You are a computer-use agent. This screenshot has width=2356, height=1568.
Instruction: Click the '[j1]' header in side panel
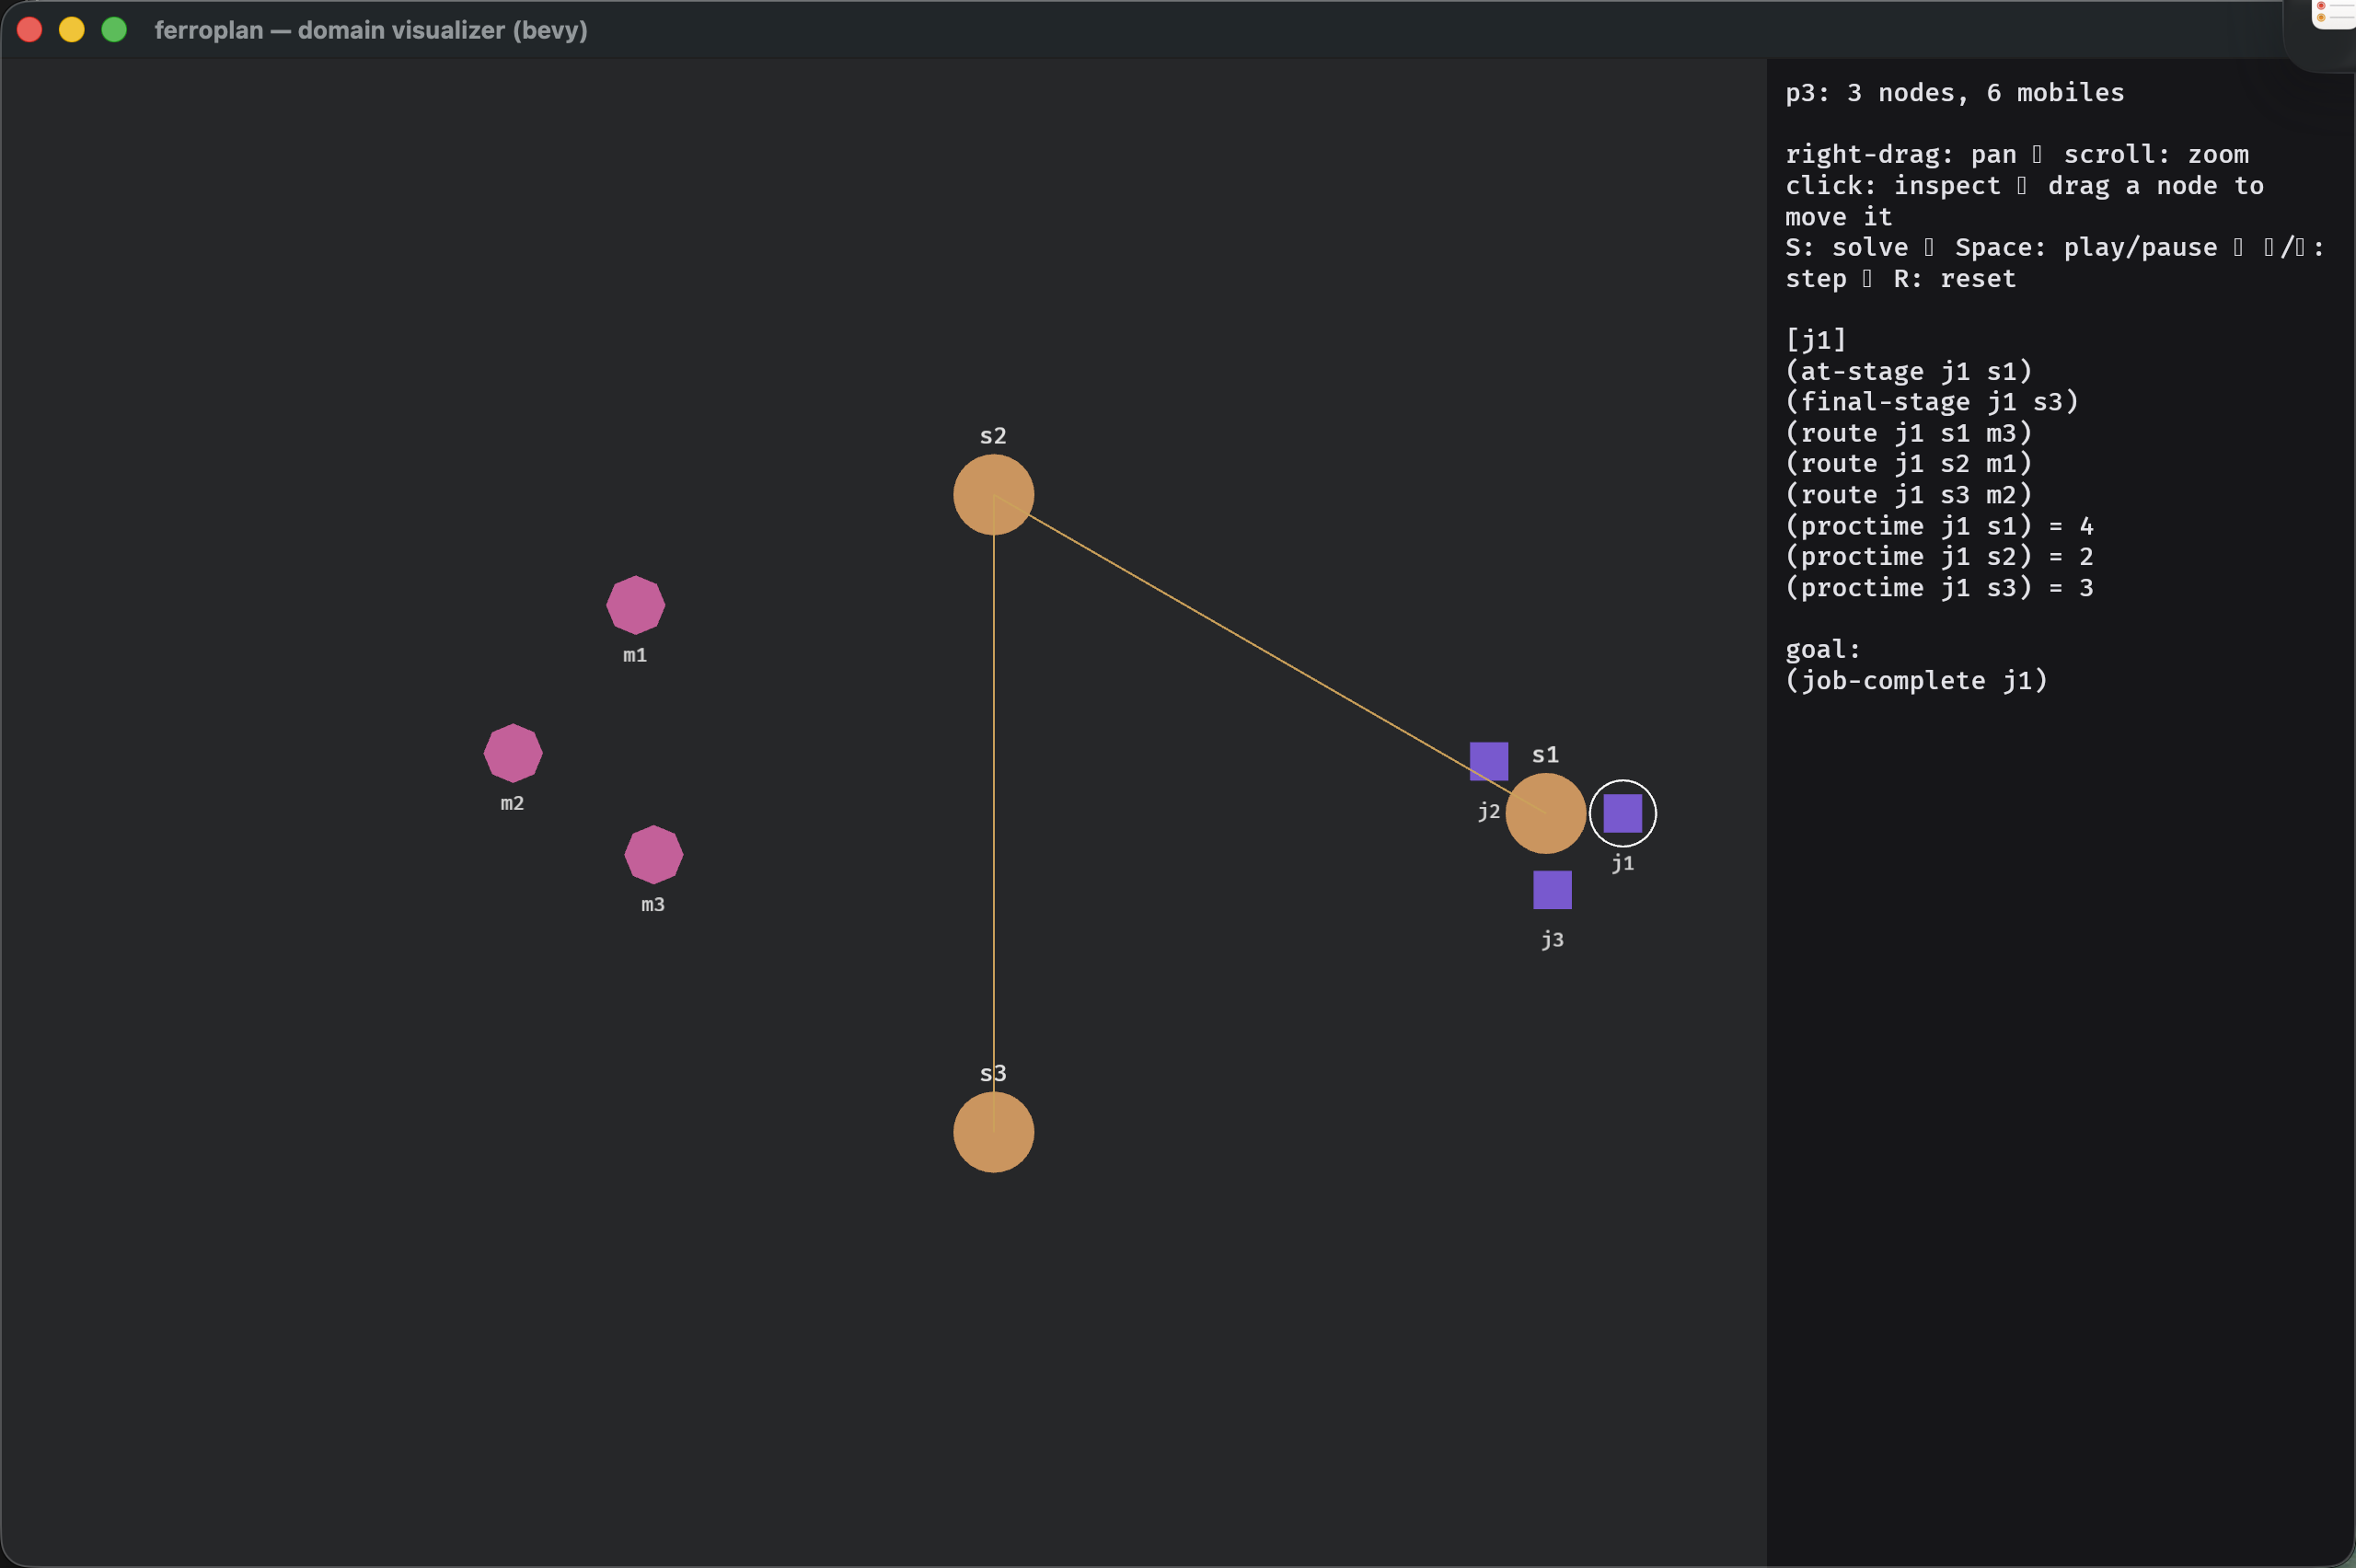[x=1816, y=340]
